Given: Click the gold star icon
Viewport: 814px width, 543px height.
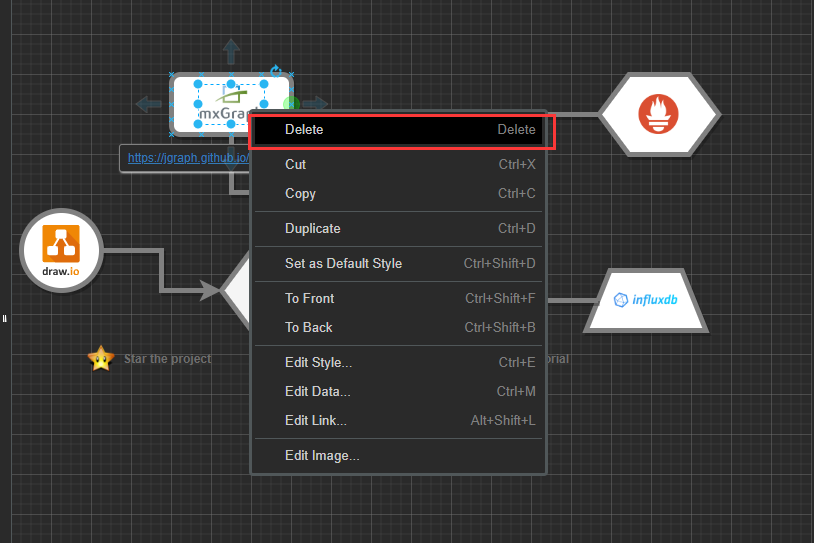Looking at the screenshot, I should point(101,359).
